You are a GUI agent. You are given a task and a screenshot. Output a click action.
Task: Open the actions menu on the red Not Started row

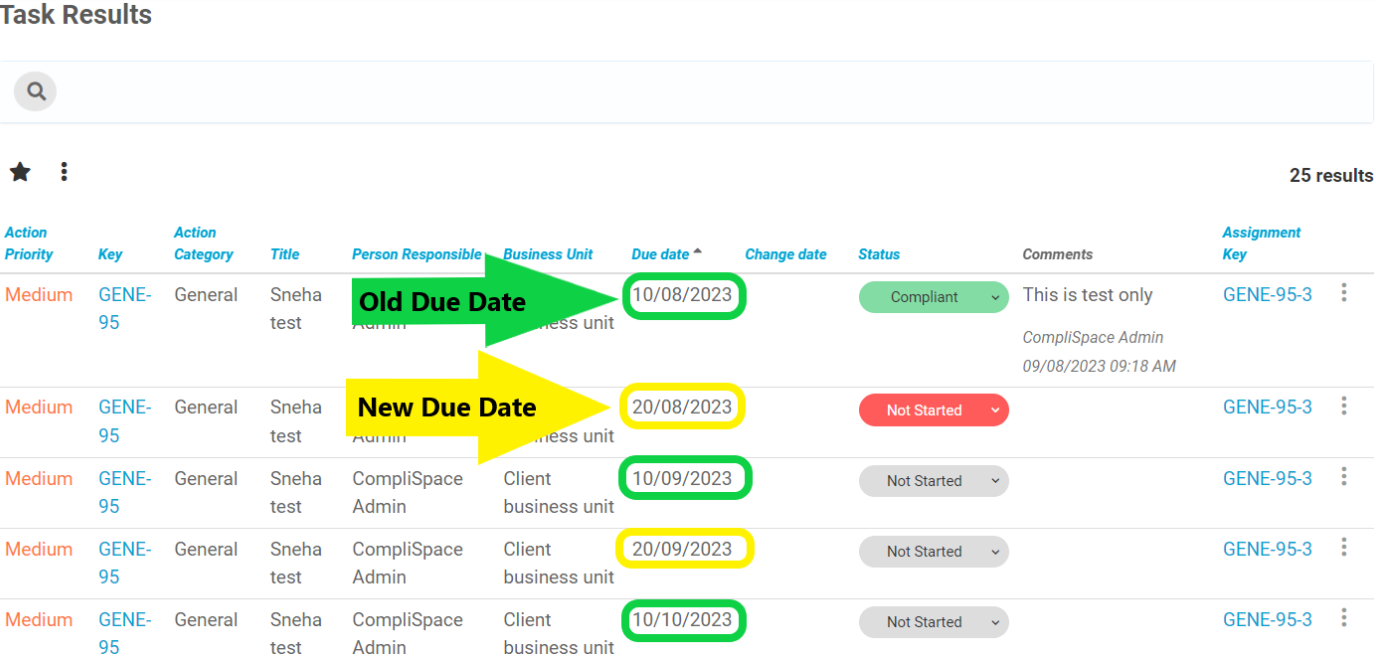tap(1344, 405)
